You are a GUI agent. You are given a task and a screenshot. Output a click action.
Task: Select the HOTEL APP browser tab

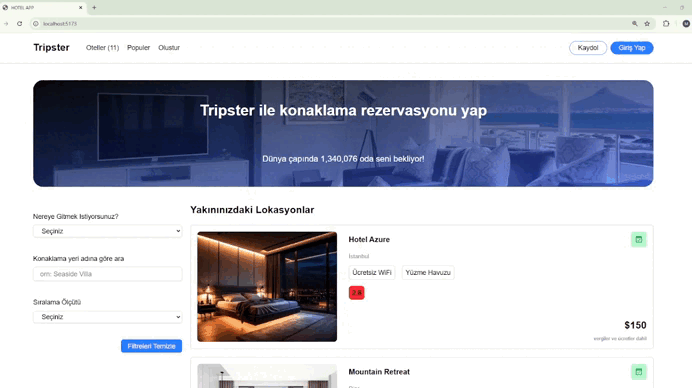point(43,8)
